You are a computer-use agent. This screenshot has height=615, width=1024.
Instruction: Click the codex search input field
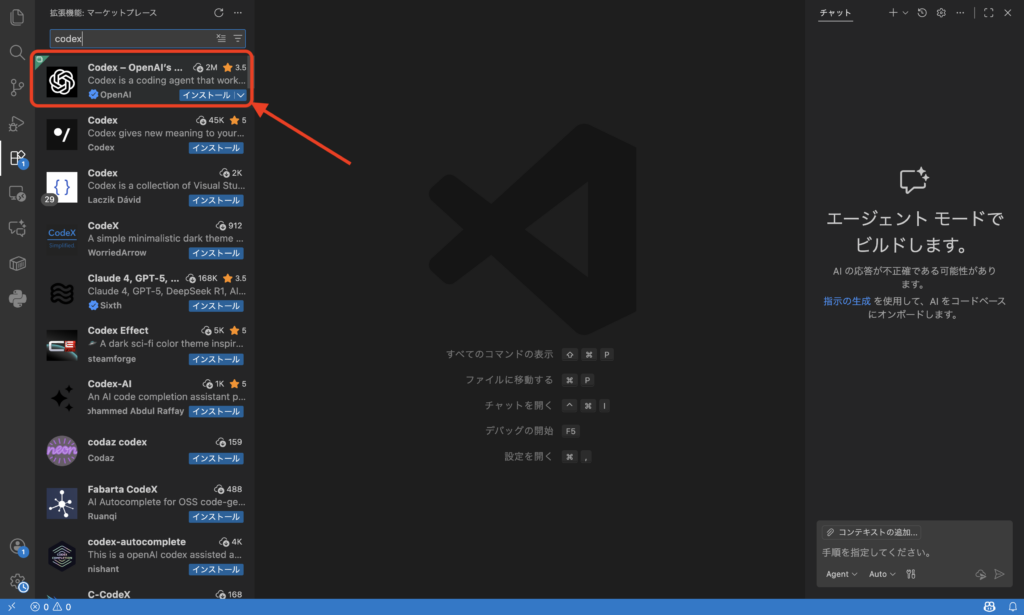130,38
